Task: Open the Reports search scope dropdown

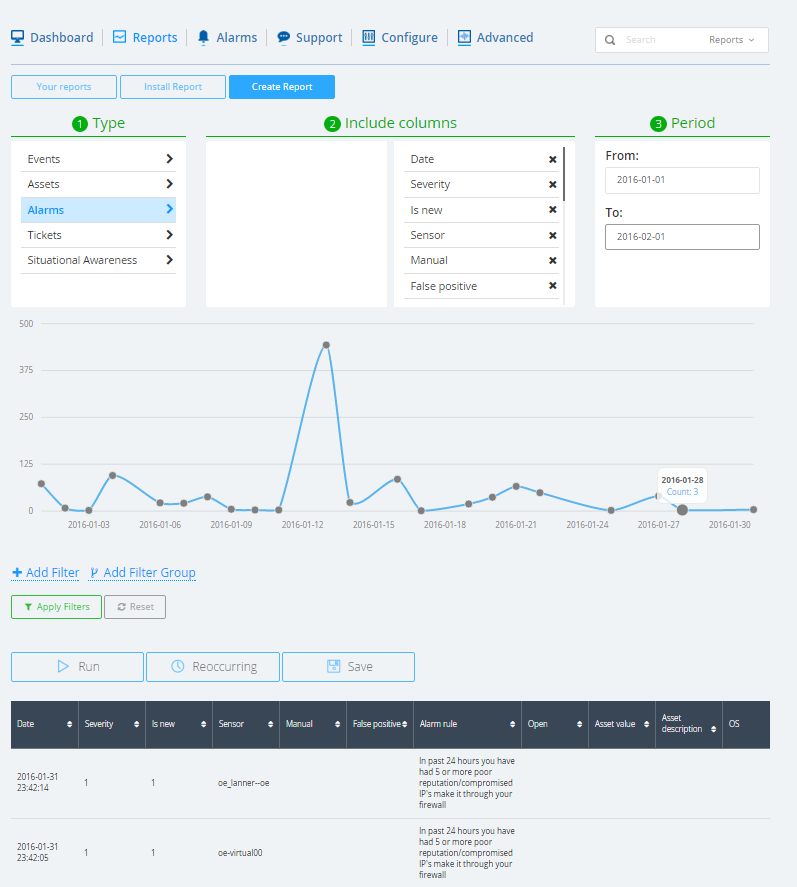Action: tap(732, 40)
